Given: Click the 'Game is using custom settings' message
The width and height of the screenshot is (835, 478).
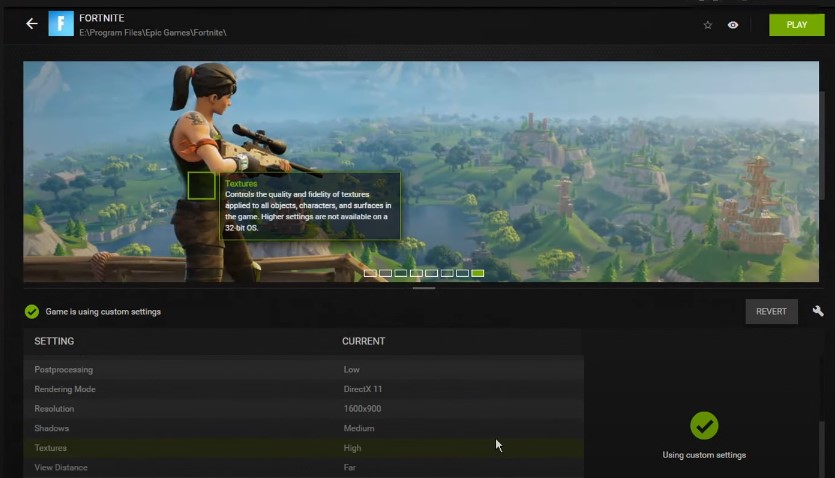Looking at the screenshot, I should click(103, 311).
